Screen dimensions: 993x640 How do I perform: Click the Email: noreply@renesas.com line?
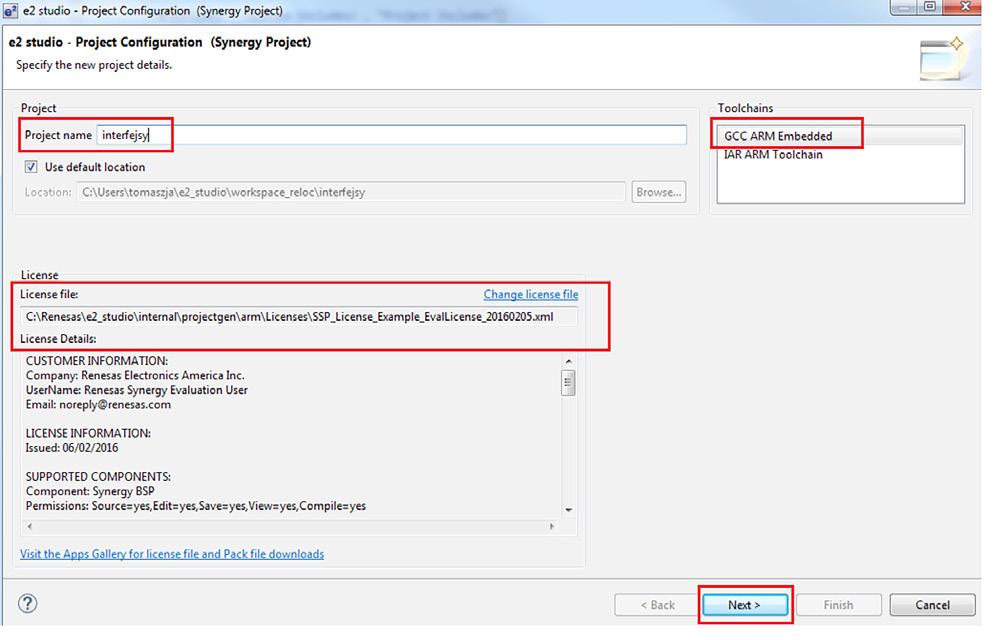click(x=98, y=405)
